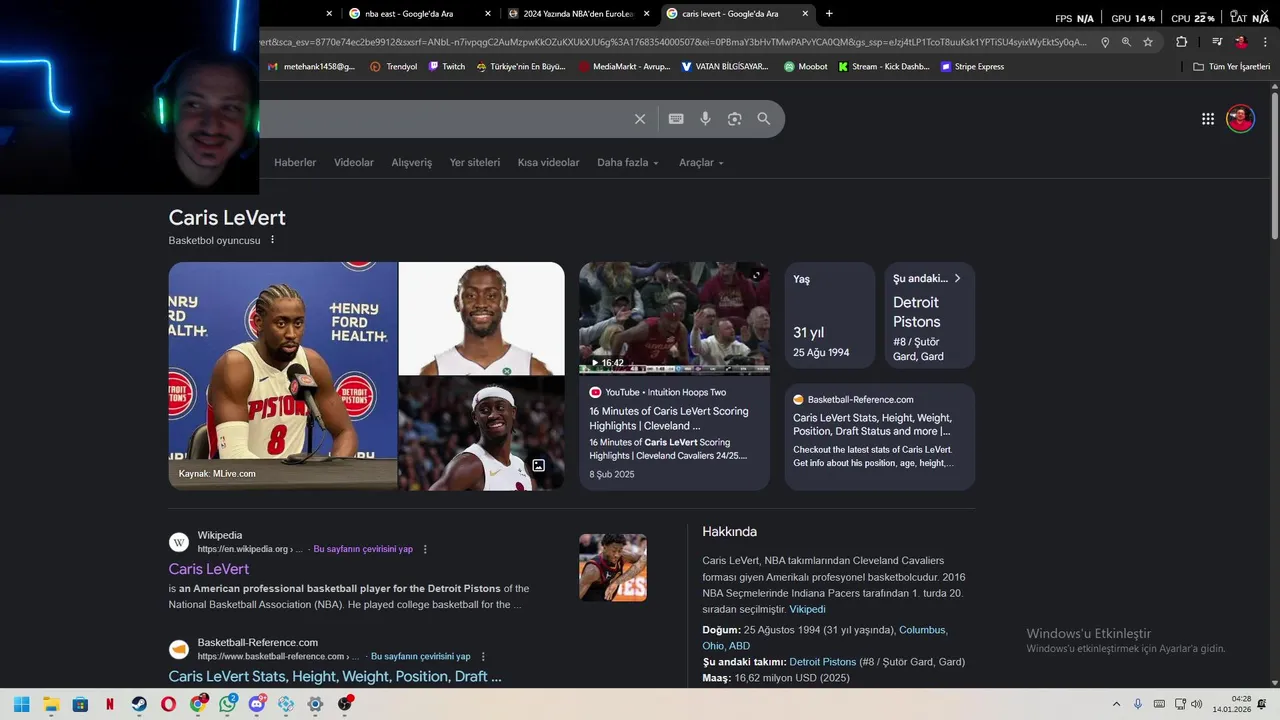Open the Google account avatar menu
This screenshot has height=720, width=1280.
pyautogui.click(x=1240, y=119)
